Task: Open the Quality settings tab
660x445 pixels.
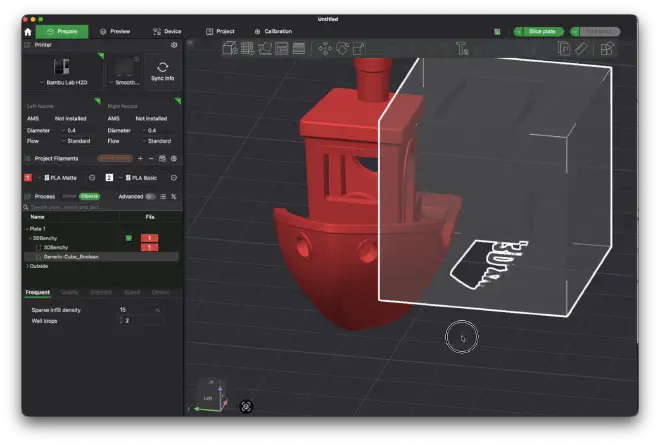Action: [x=69, y=293]
